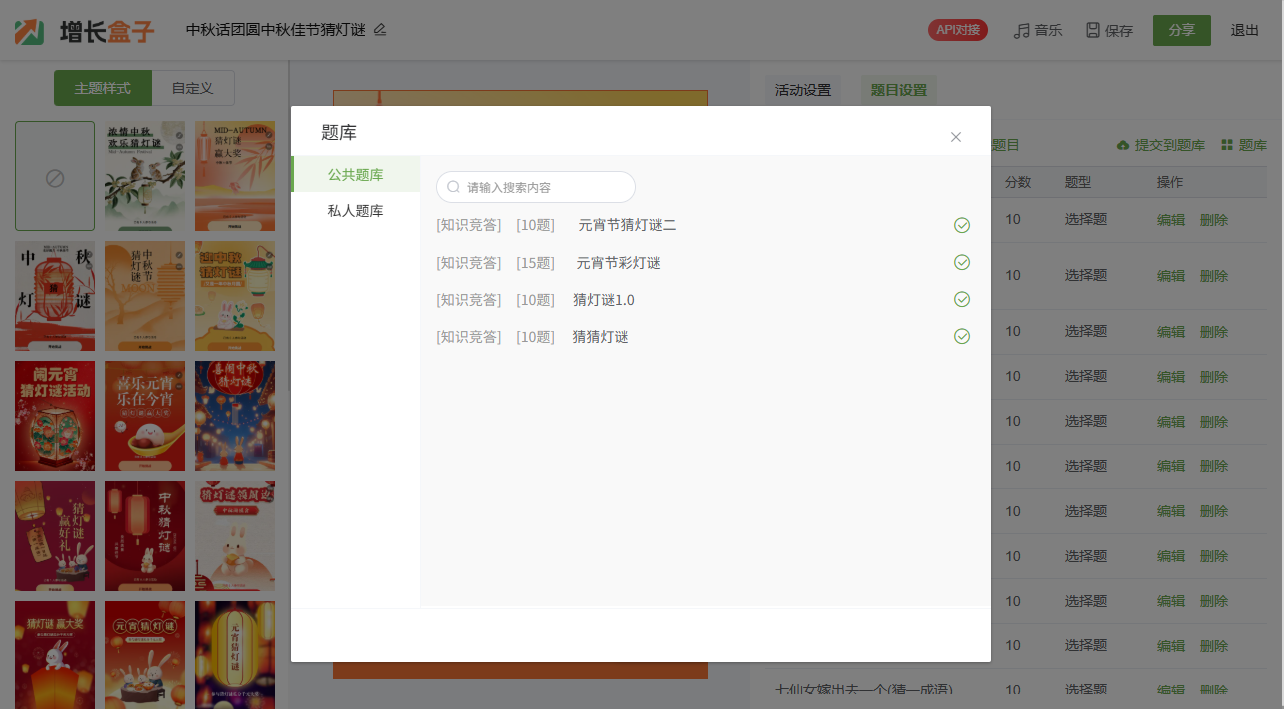The image size is (1284, 709).
Task: Click the red API对接 badge button
Action: click(x=957, y=30)
